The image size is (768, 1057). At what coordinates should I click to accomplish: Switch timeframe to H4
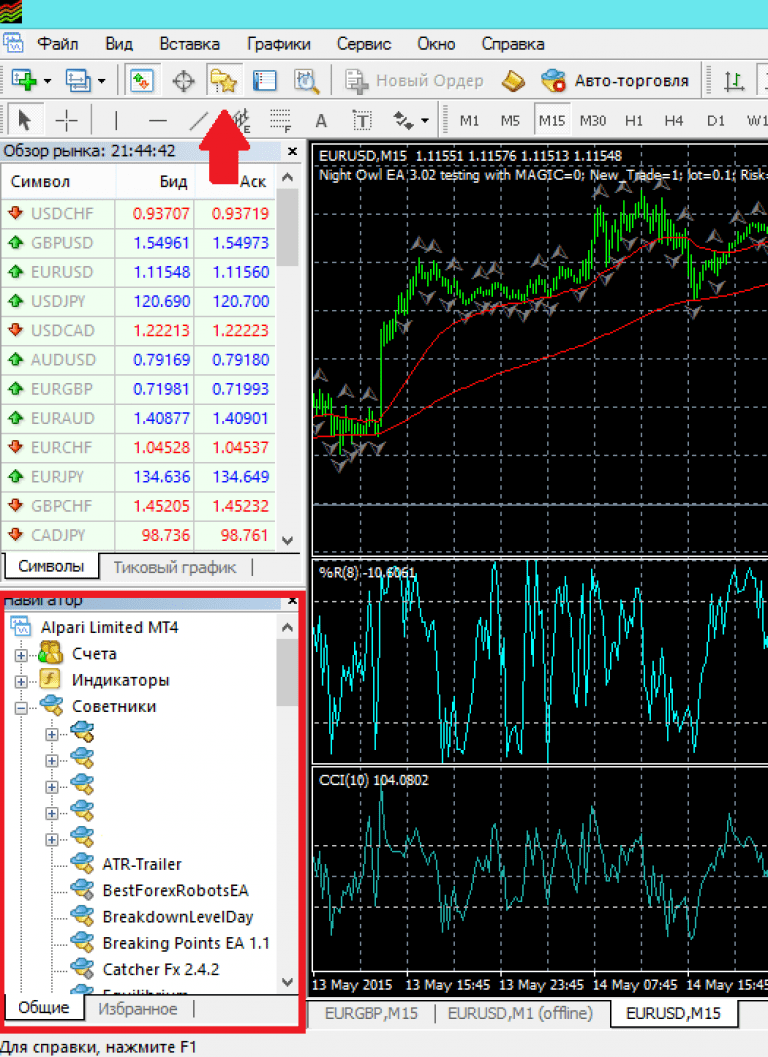(x=674, y=121)
